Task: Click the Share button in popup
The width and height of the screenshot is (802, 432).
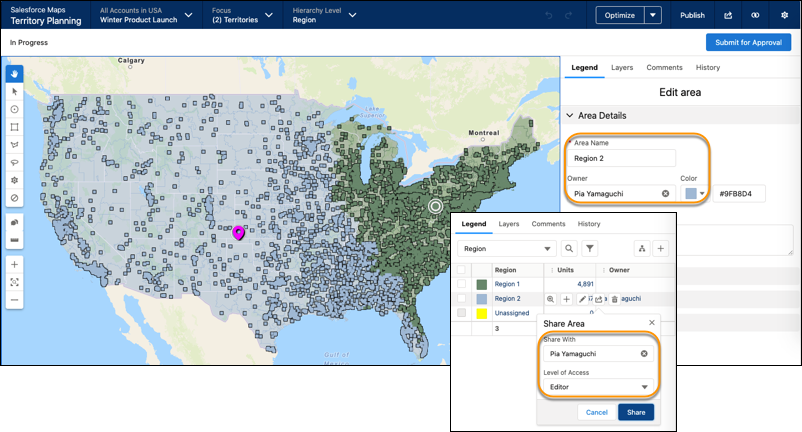Action: (x=636, y=412)
